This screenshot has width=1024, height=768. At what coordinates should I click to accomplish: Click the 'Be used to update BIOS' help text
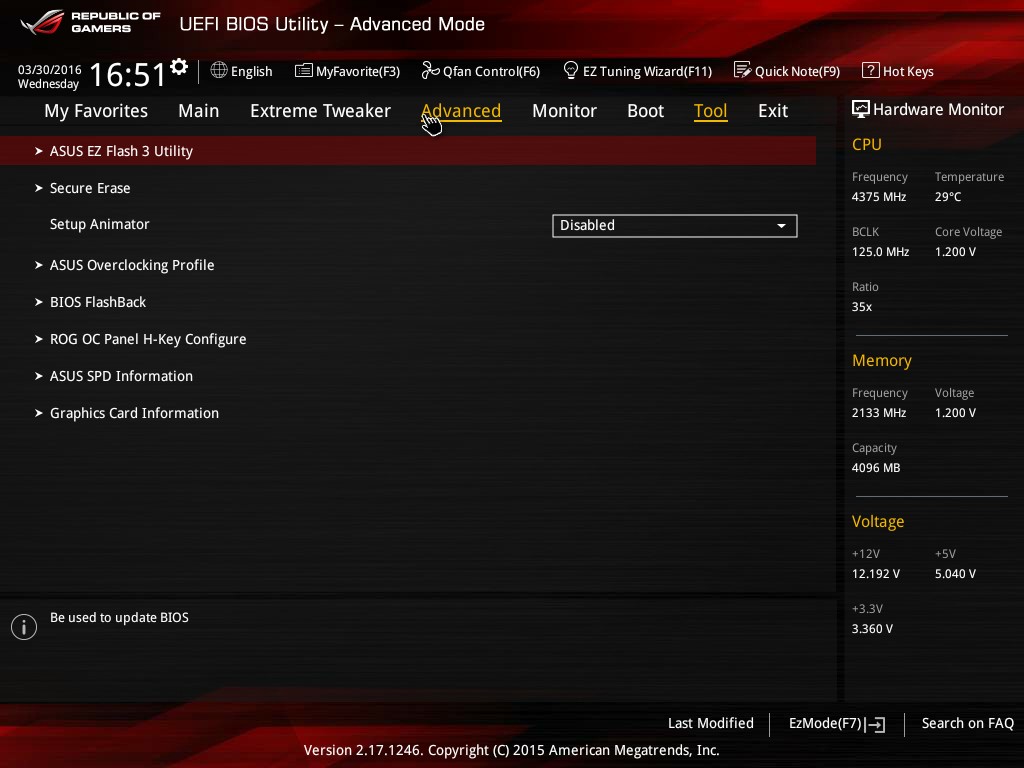pyautogui.click(x=119, y=617)
